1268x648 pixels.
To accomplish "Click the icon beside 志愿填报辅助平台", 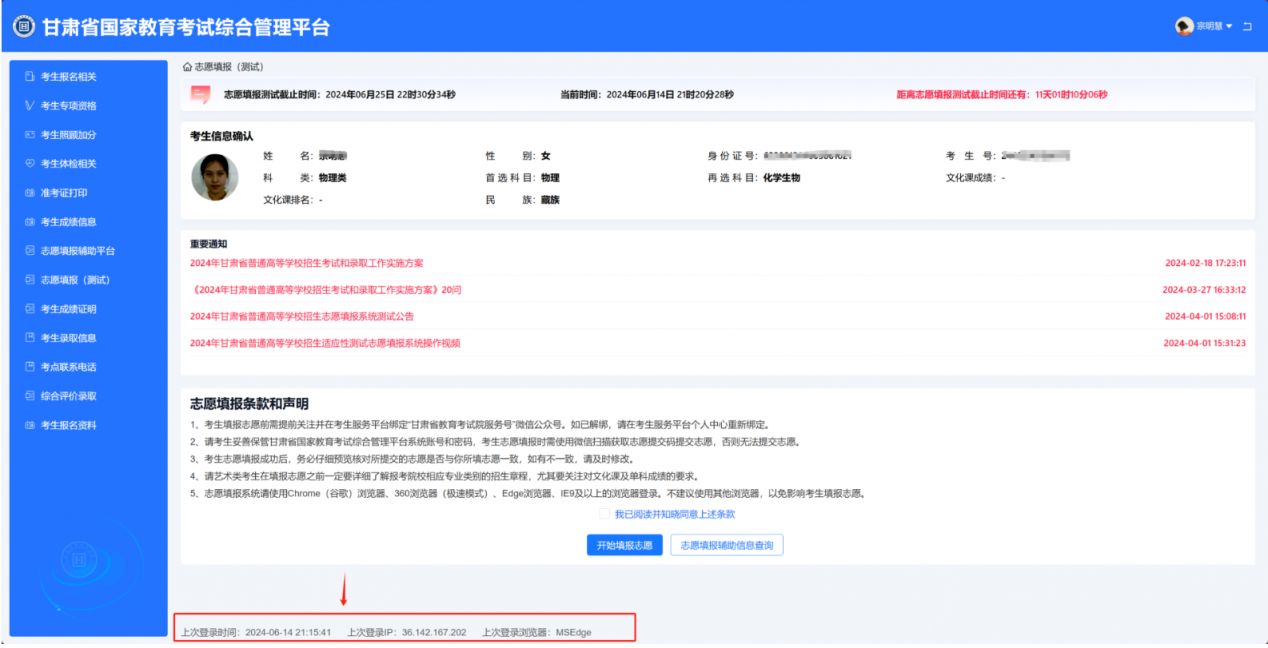I will tap(30, 250).
